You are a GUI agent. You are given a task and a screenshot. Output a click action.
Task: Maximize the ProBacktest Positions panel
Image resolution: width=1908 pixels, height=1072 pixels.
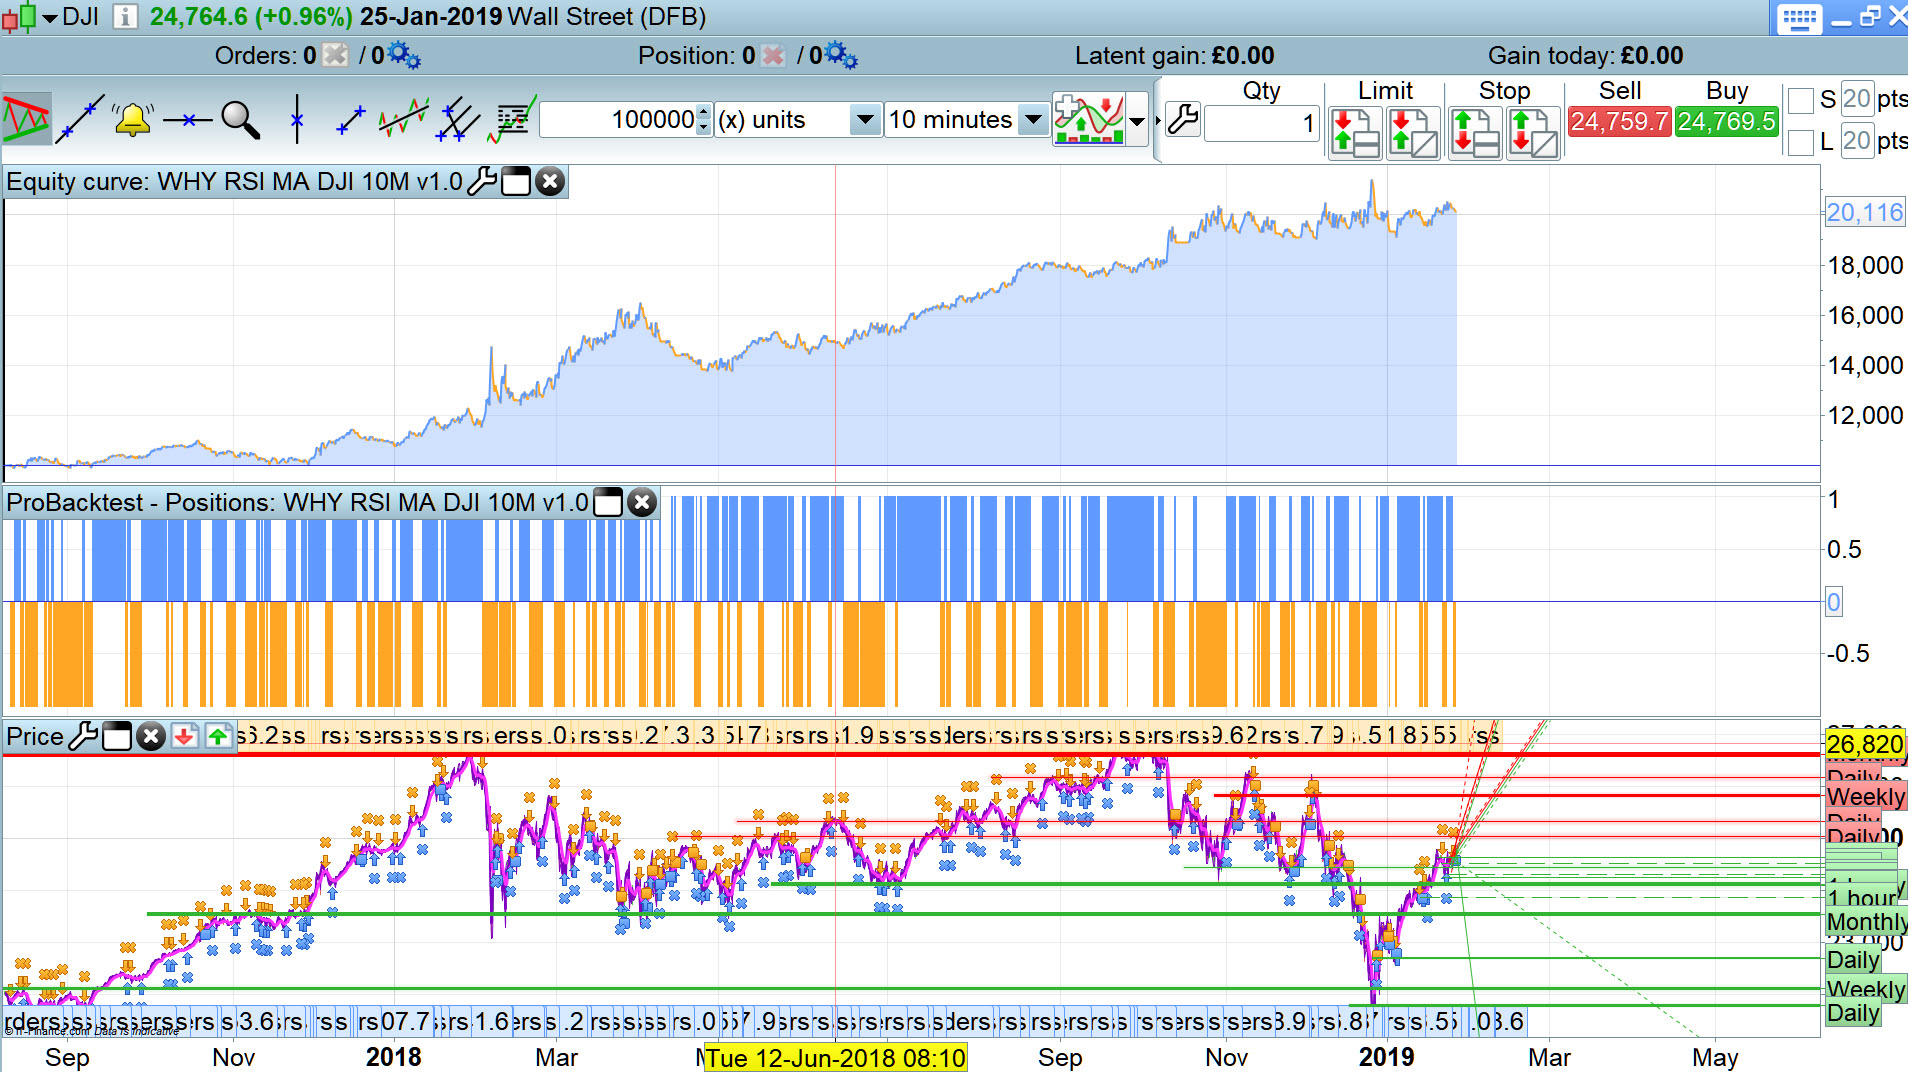pyautogui.click(x=608, y=502)
